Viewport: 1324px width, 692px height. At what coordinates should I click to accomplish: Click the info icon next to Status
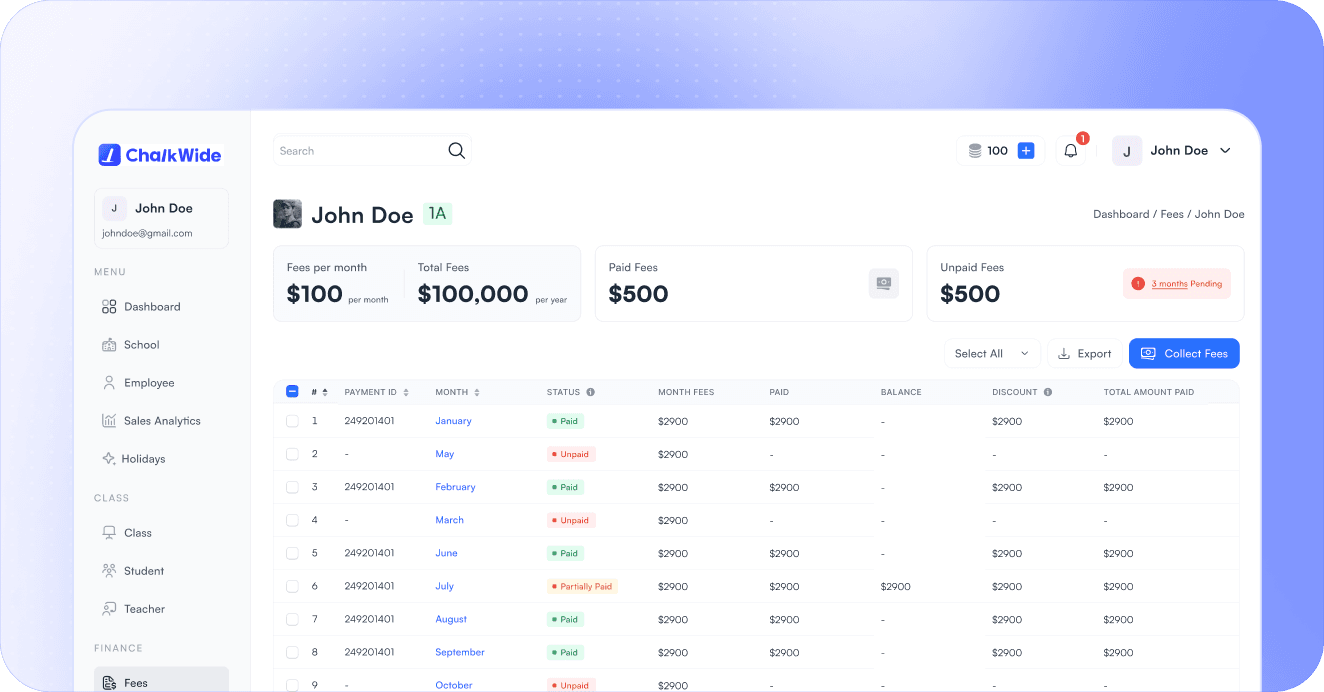click(x=591, y=392)
